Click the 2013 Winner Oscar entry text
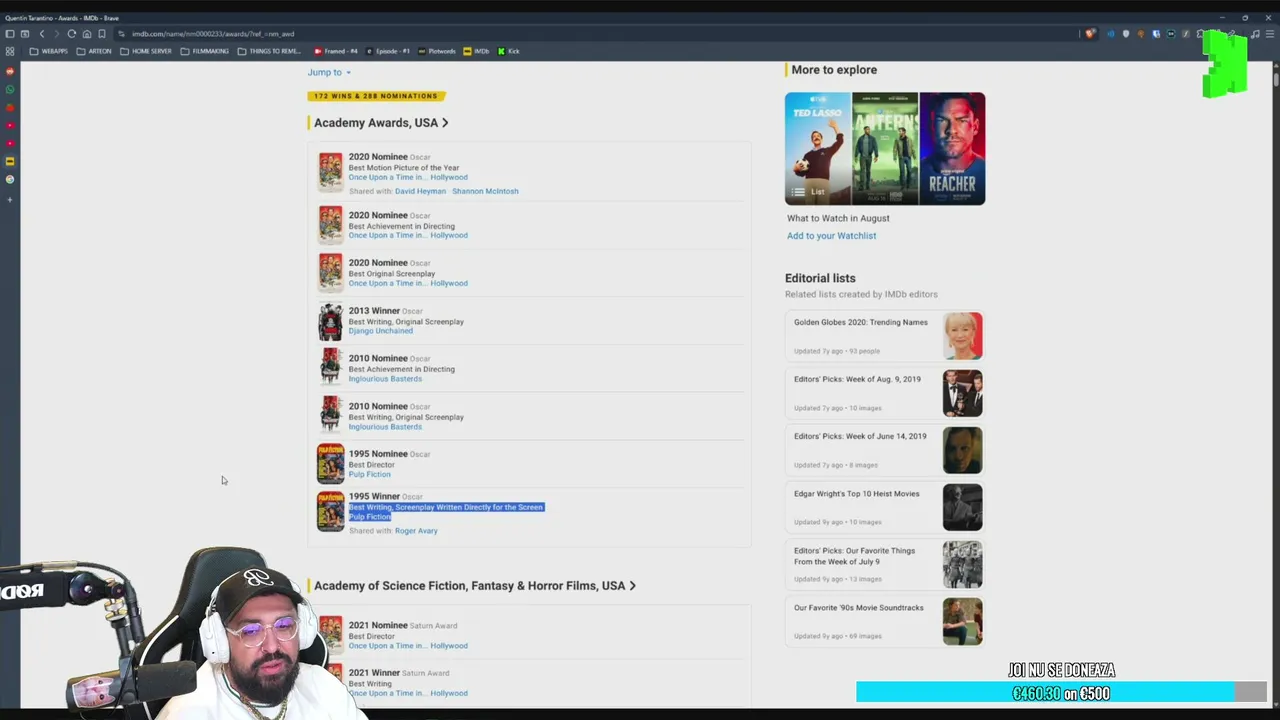 pos(406,321)
